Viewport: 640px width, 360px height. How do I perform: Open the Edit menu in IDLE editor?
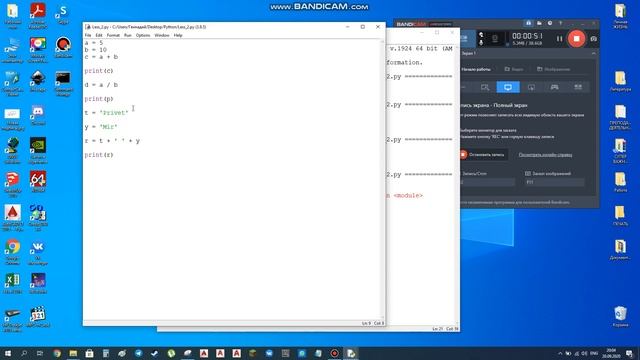(x=99, y=36)
